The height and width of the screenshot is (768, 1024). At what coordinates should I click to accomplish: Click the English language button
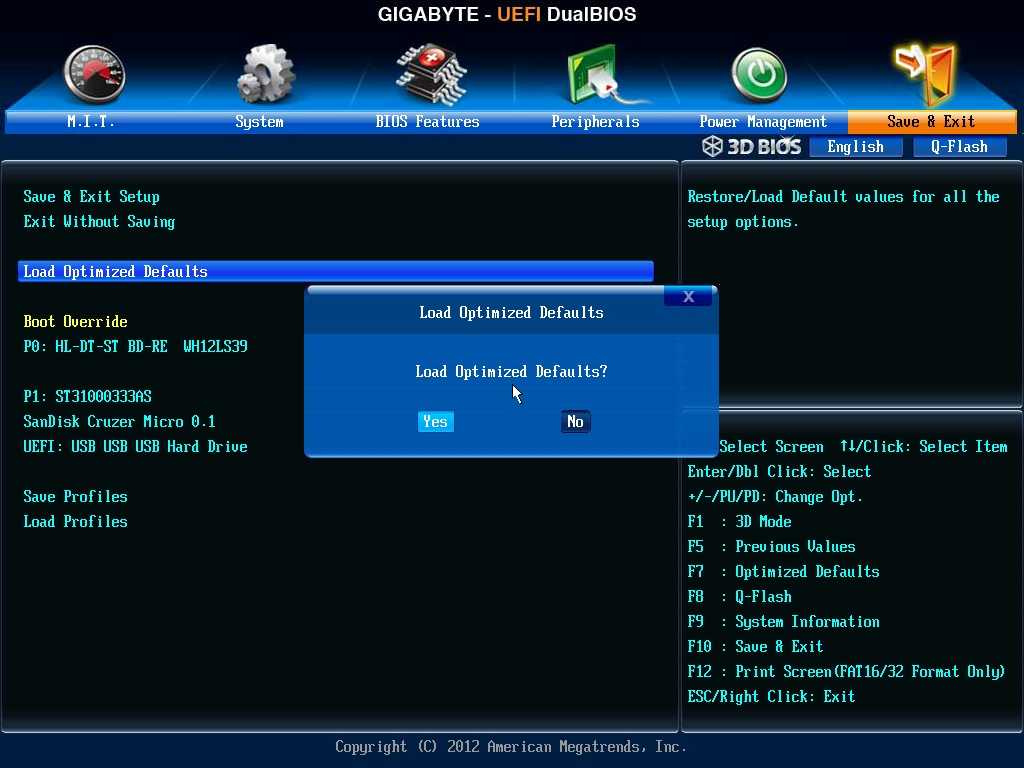tap(856, 147)
